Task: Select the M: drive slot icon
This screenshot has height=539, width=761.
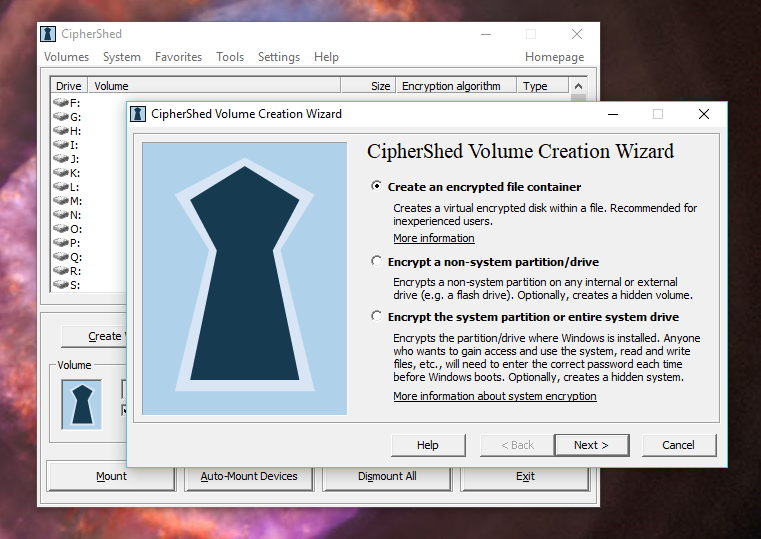Action: [61, 200]
